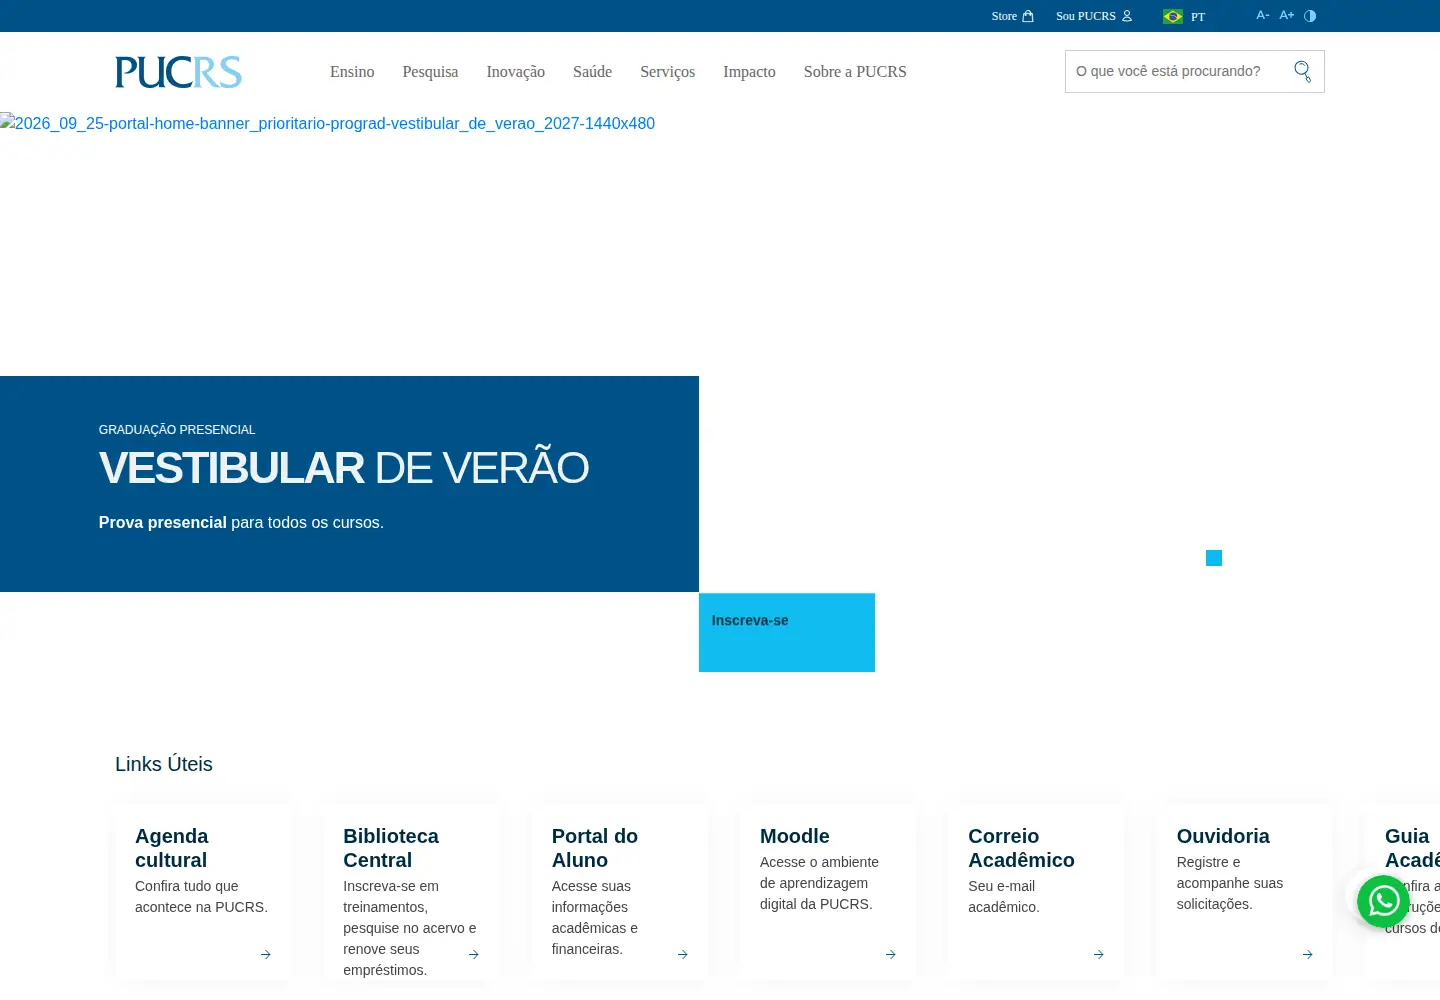
Task: Open the Saúde menu
Action: (x=592, y=72)
